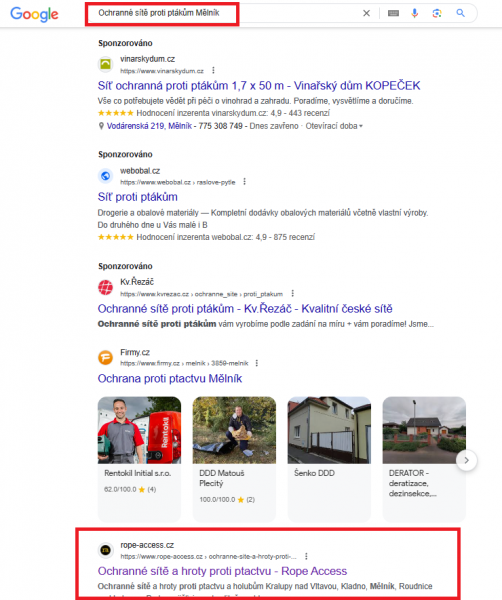The height and width of the screenshot is (600, 502).
Task: Open the on-screen keyboard icon
Action: [x=393, y=13]
